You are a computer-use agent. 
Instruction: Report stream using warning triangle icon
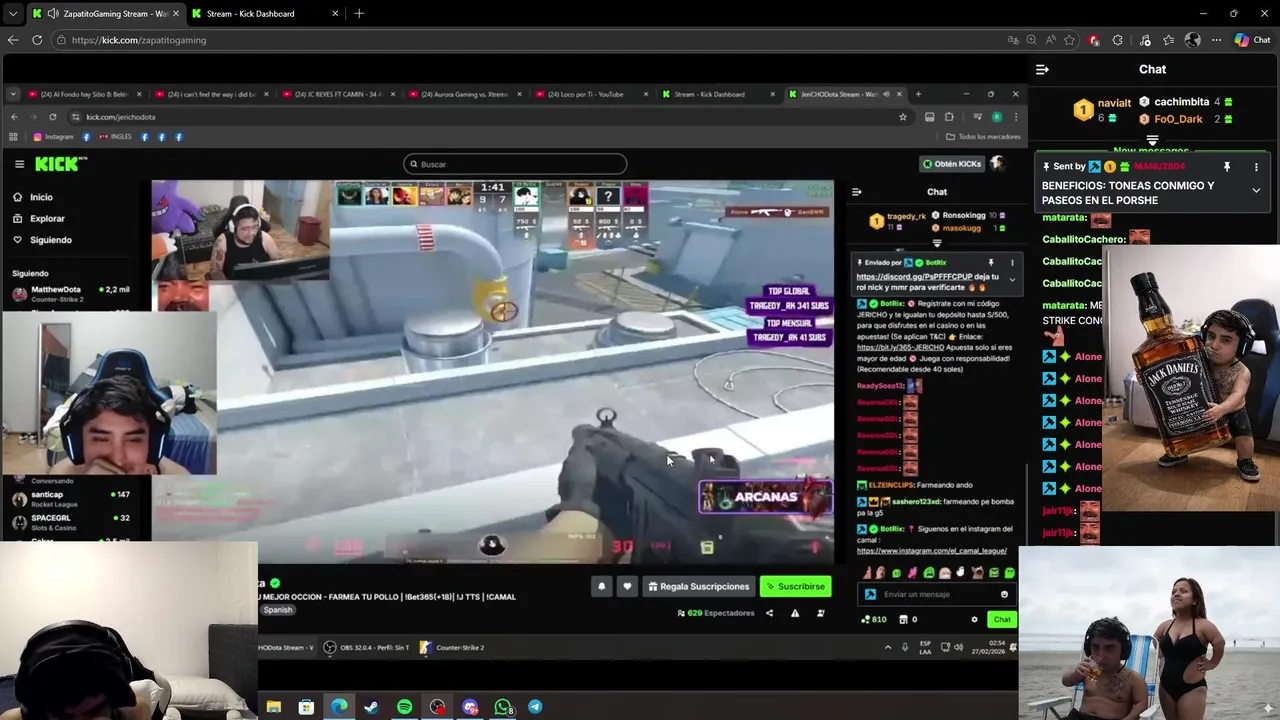pos(795,613)
